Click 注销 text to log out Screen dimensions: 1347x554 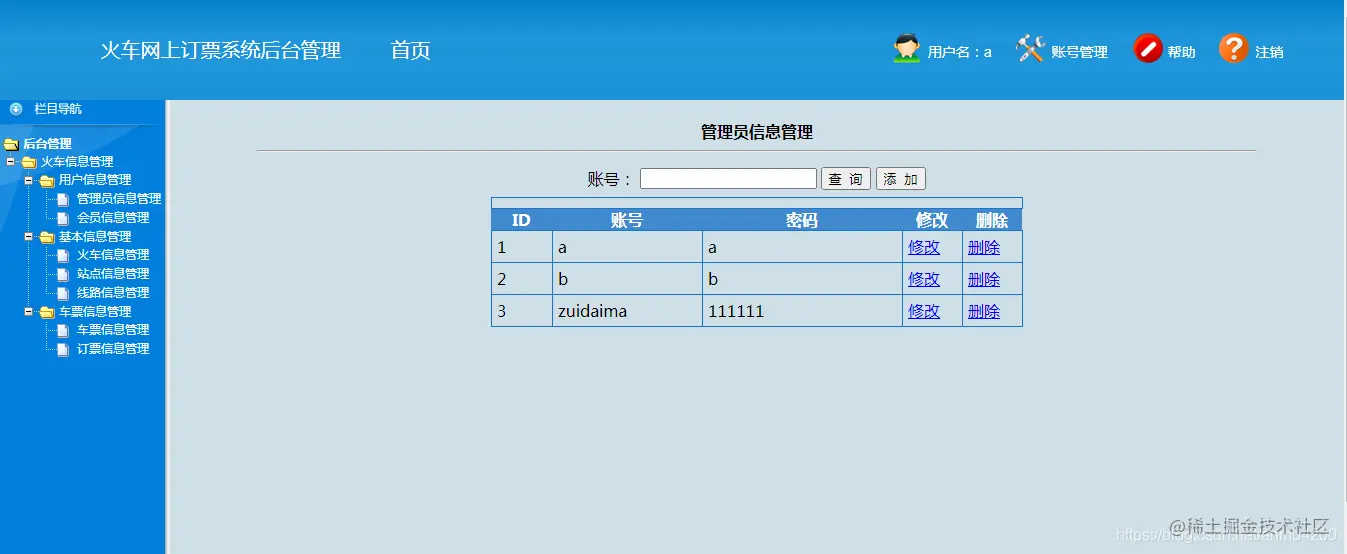point(1269,52)
